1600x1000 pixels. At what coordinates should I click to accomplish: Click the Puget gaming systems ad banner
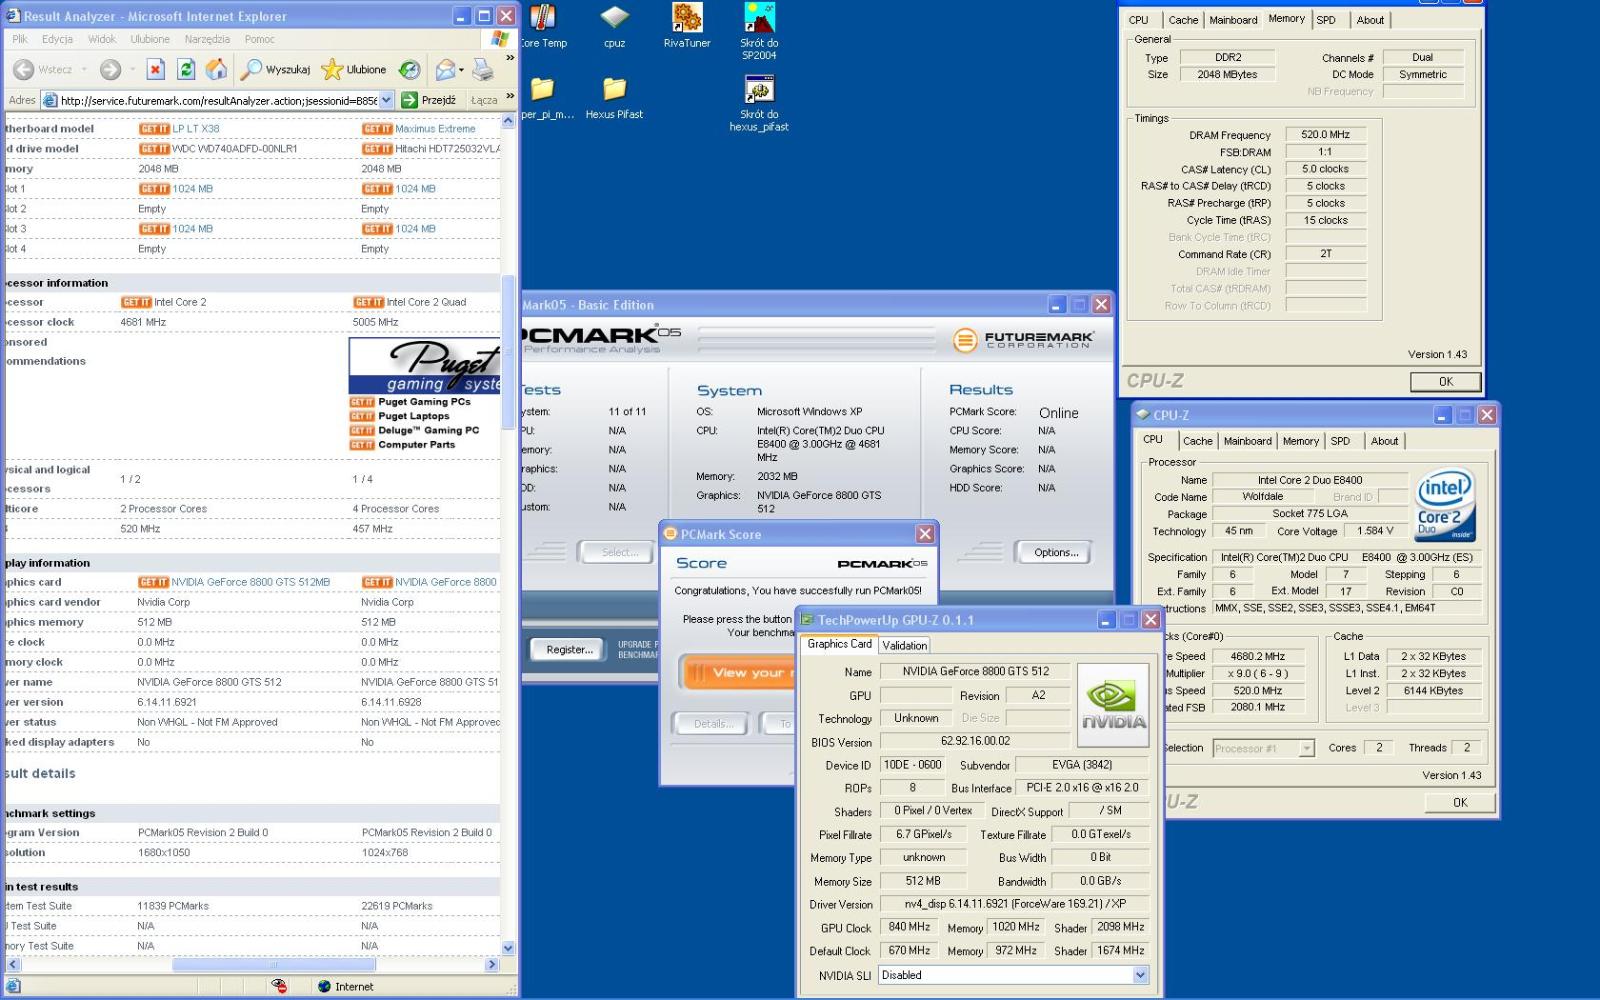tap(425, 366)
